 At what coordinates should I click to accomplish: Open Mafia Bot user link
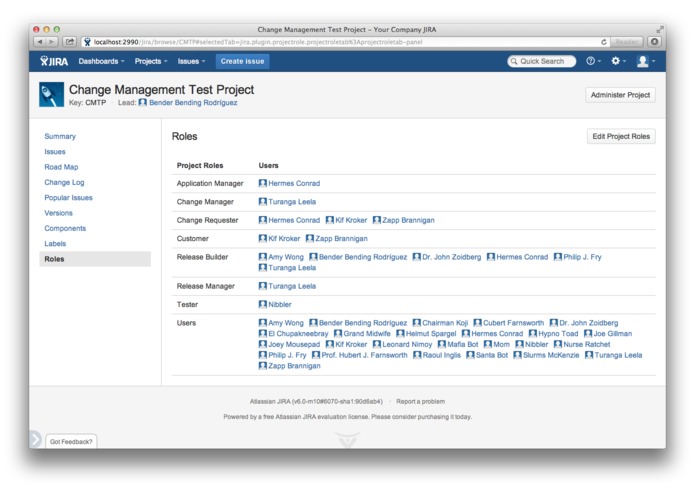pos(462,344)
